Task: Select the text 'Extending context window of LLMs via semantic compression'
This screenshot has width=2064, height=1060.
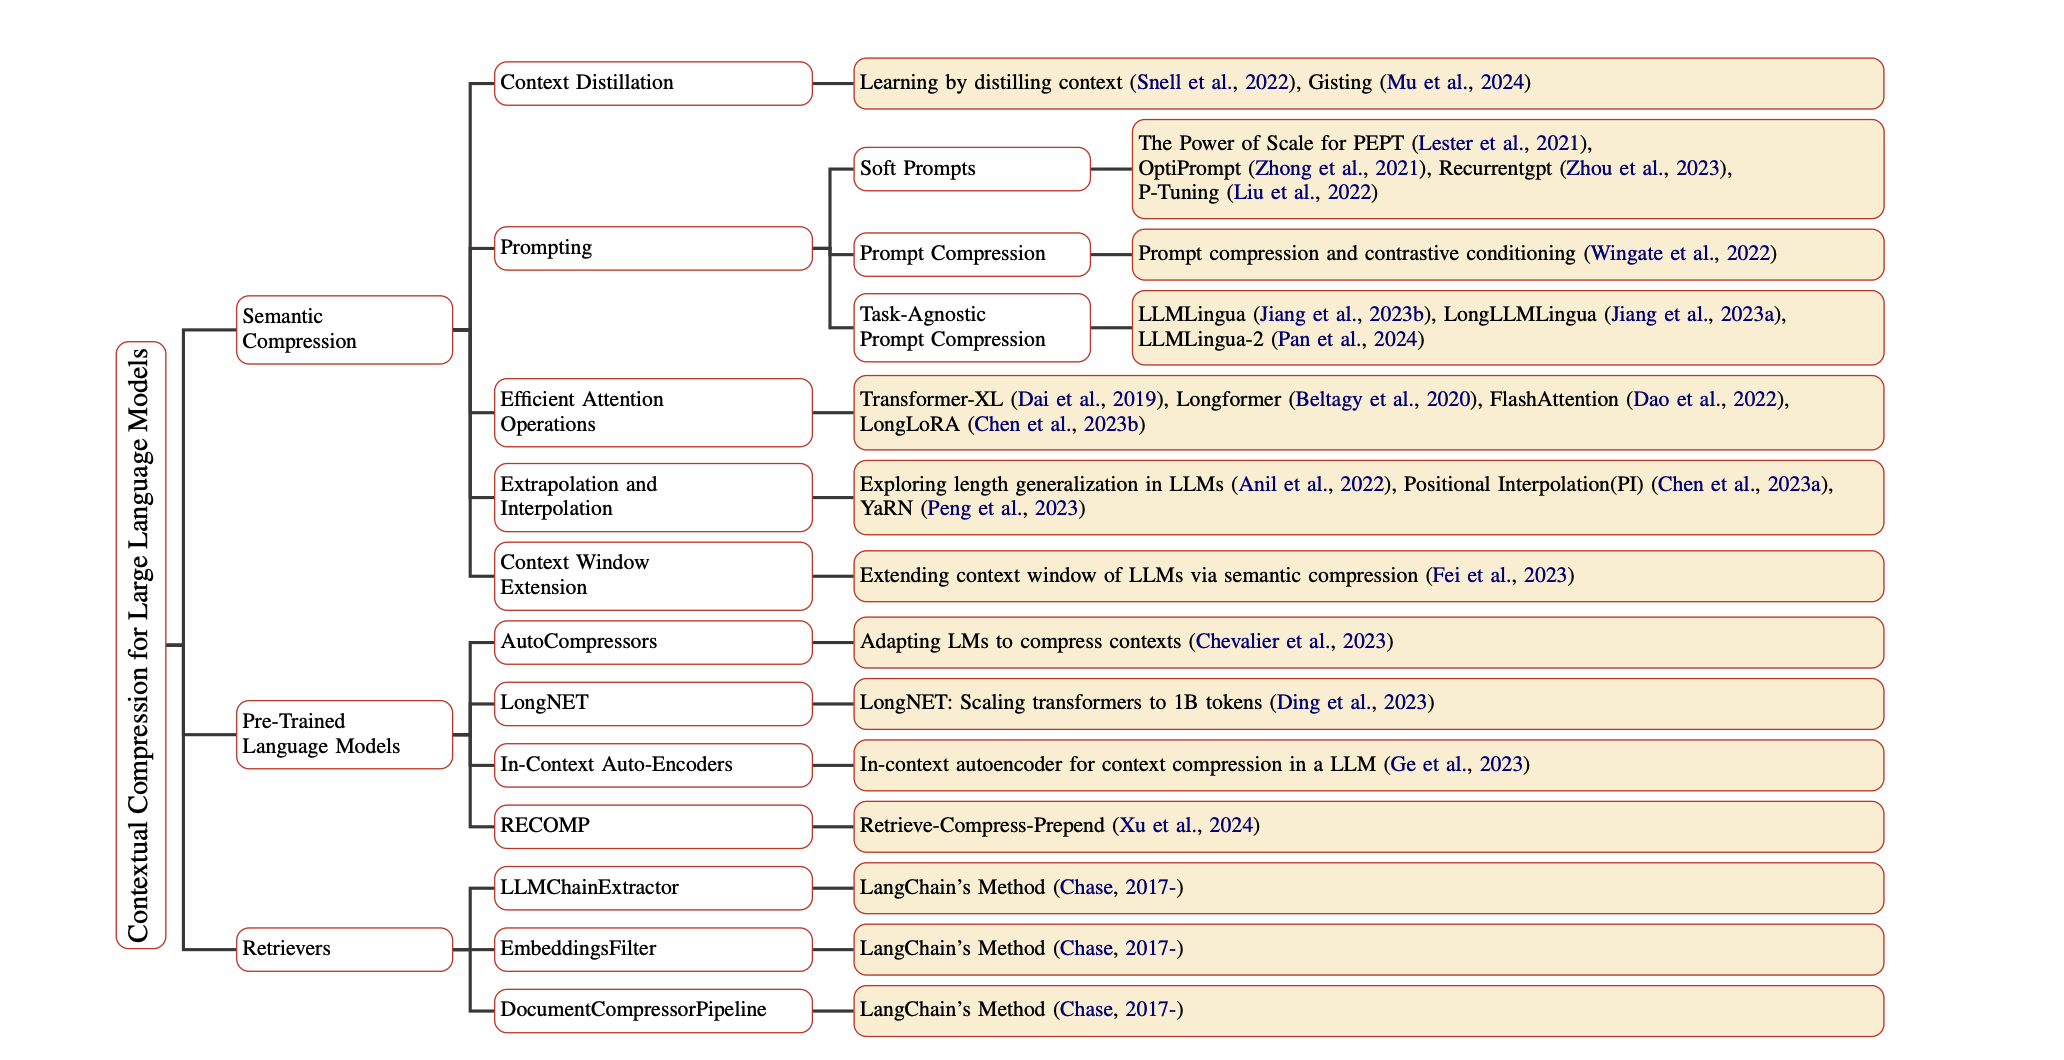Action: point(1139,576)
